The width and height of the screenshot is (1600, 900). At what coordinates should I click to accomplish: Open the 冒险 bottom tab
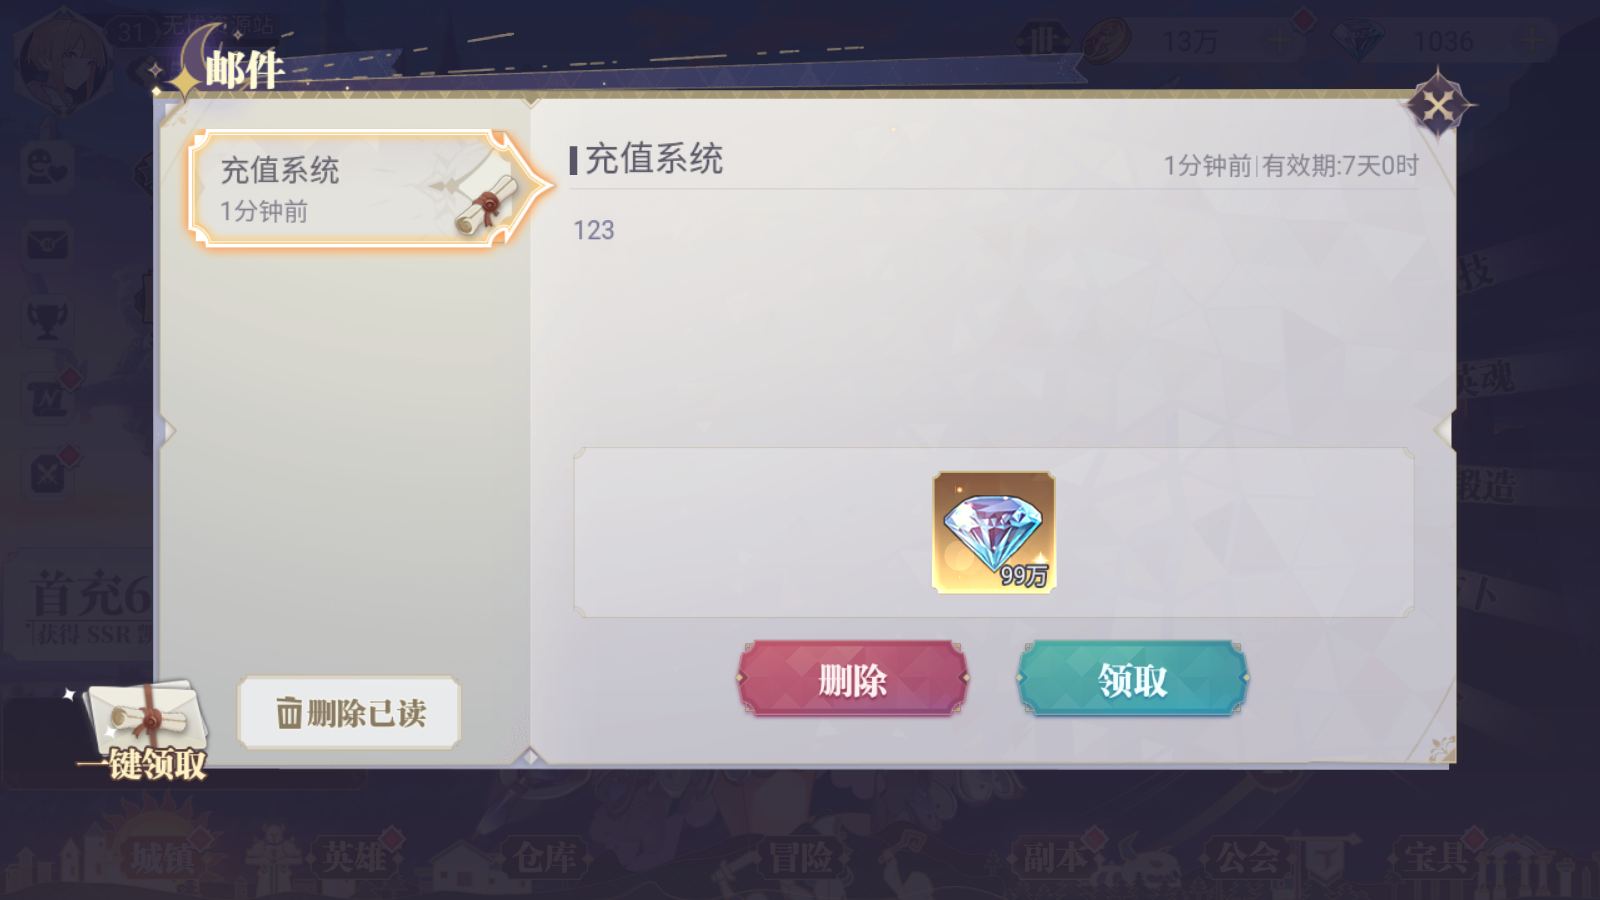click(x=800, y=857)
